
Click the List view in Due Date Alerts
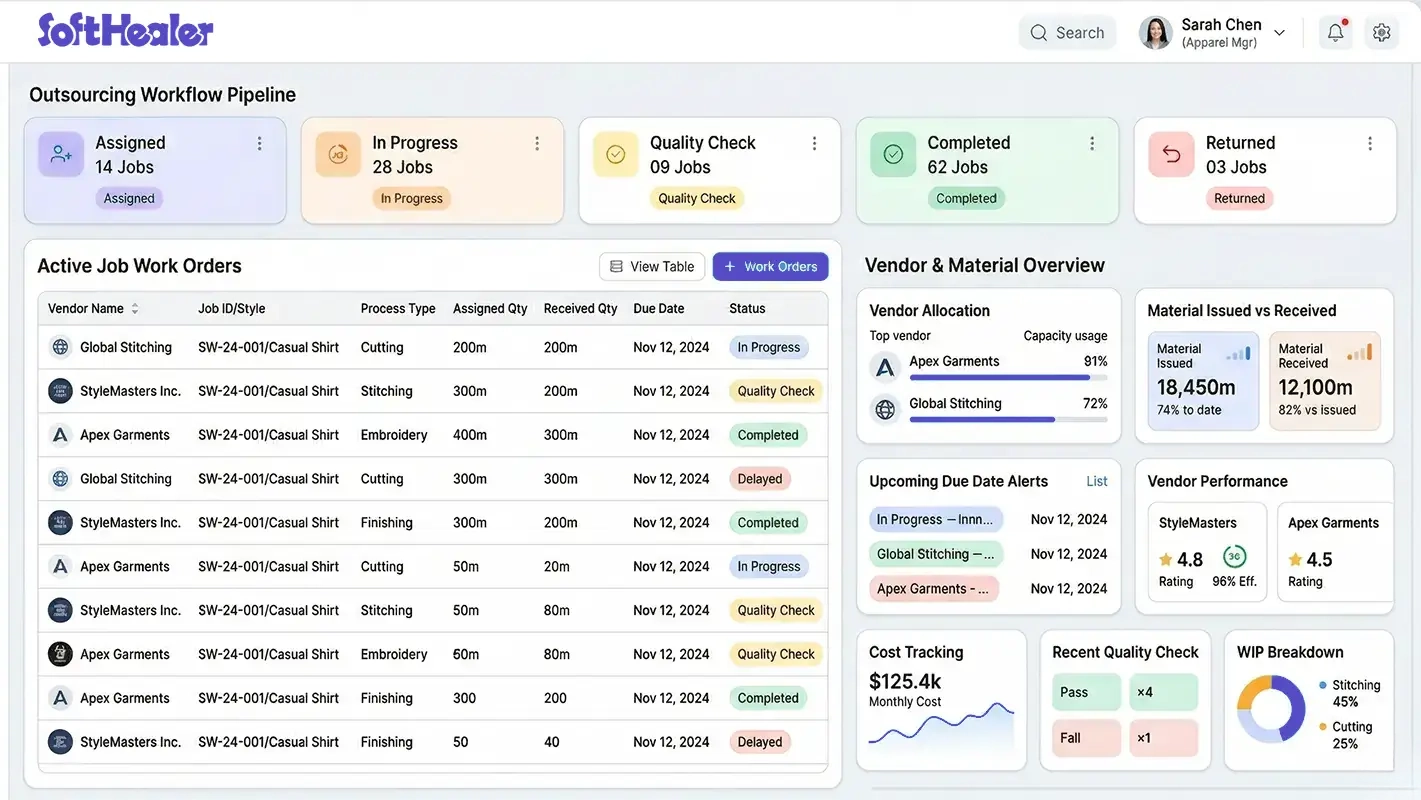(1097, 481)
